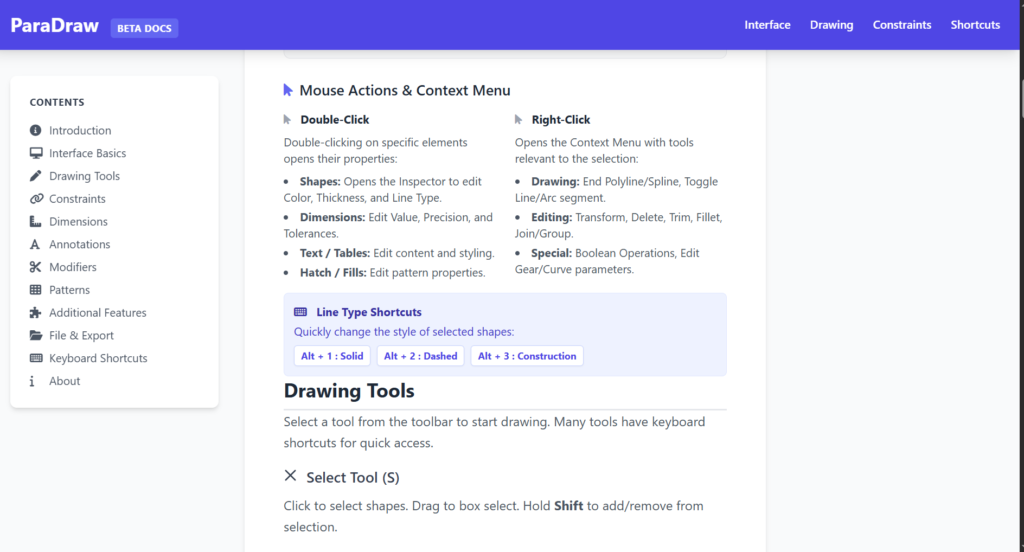Open the Constraints tab in top navigation
The width and height of the screenshot is (1024, 552).
[x=902, y=25]
